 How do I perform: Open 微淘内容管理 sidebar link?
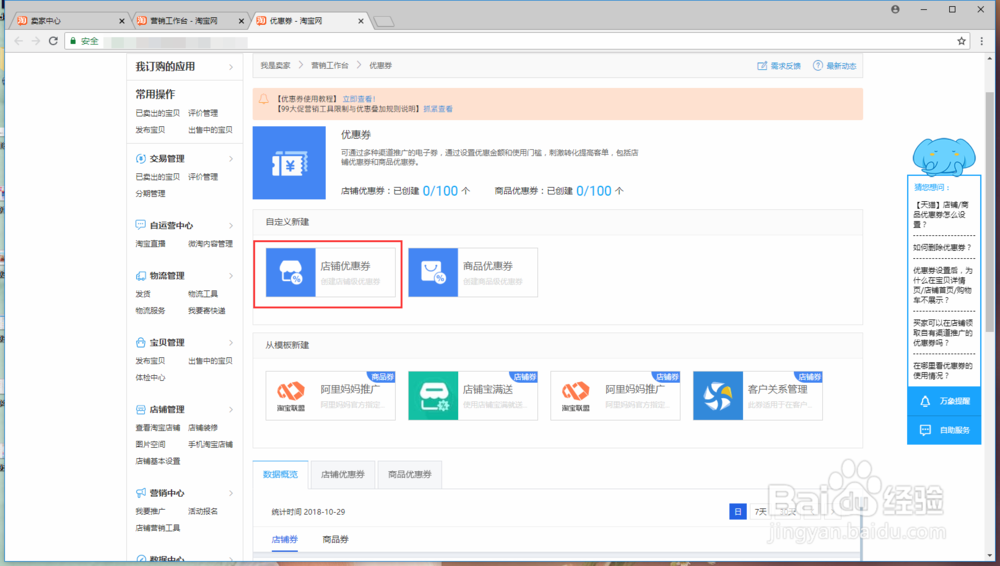(210, 244)
